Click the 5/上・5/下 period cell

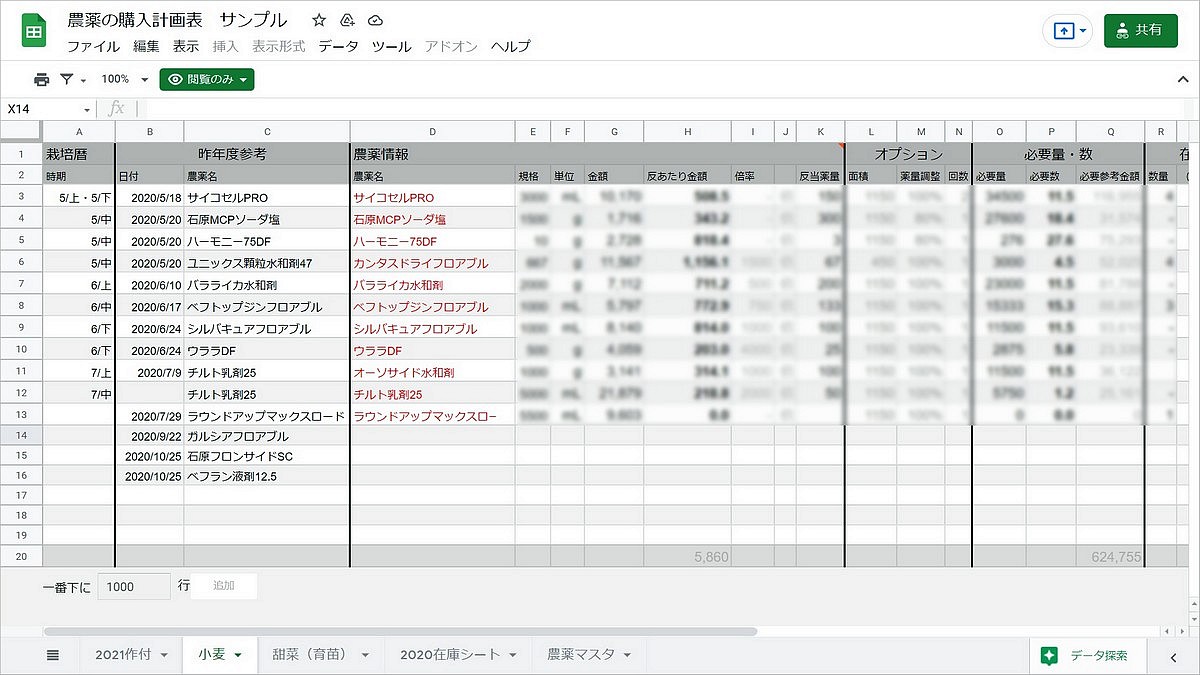pos(79,198)
